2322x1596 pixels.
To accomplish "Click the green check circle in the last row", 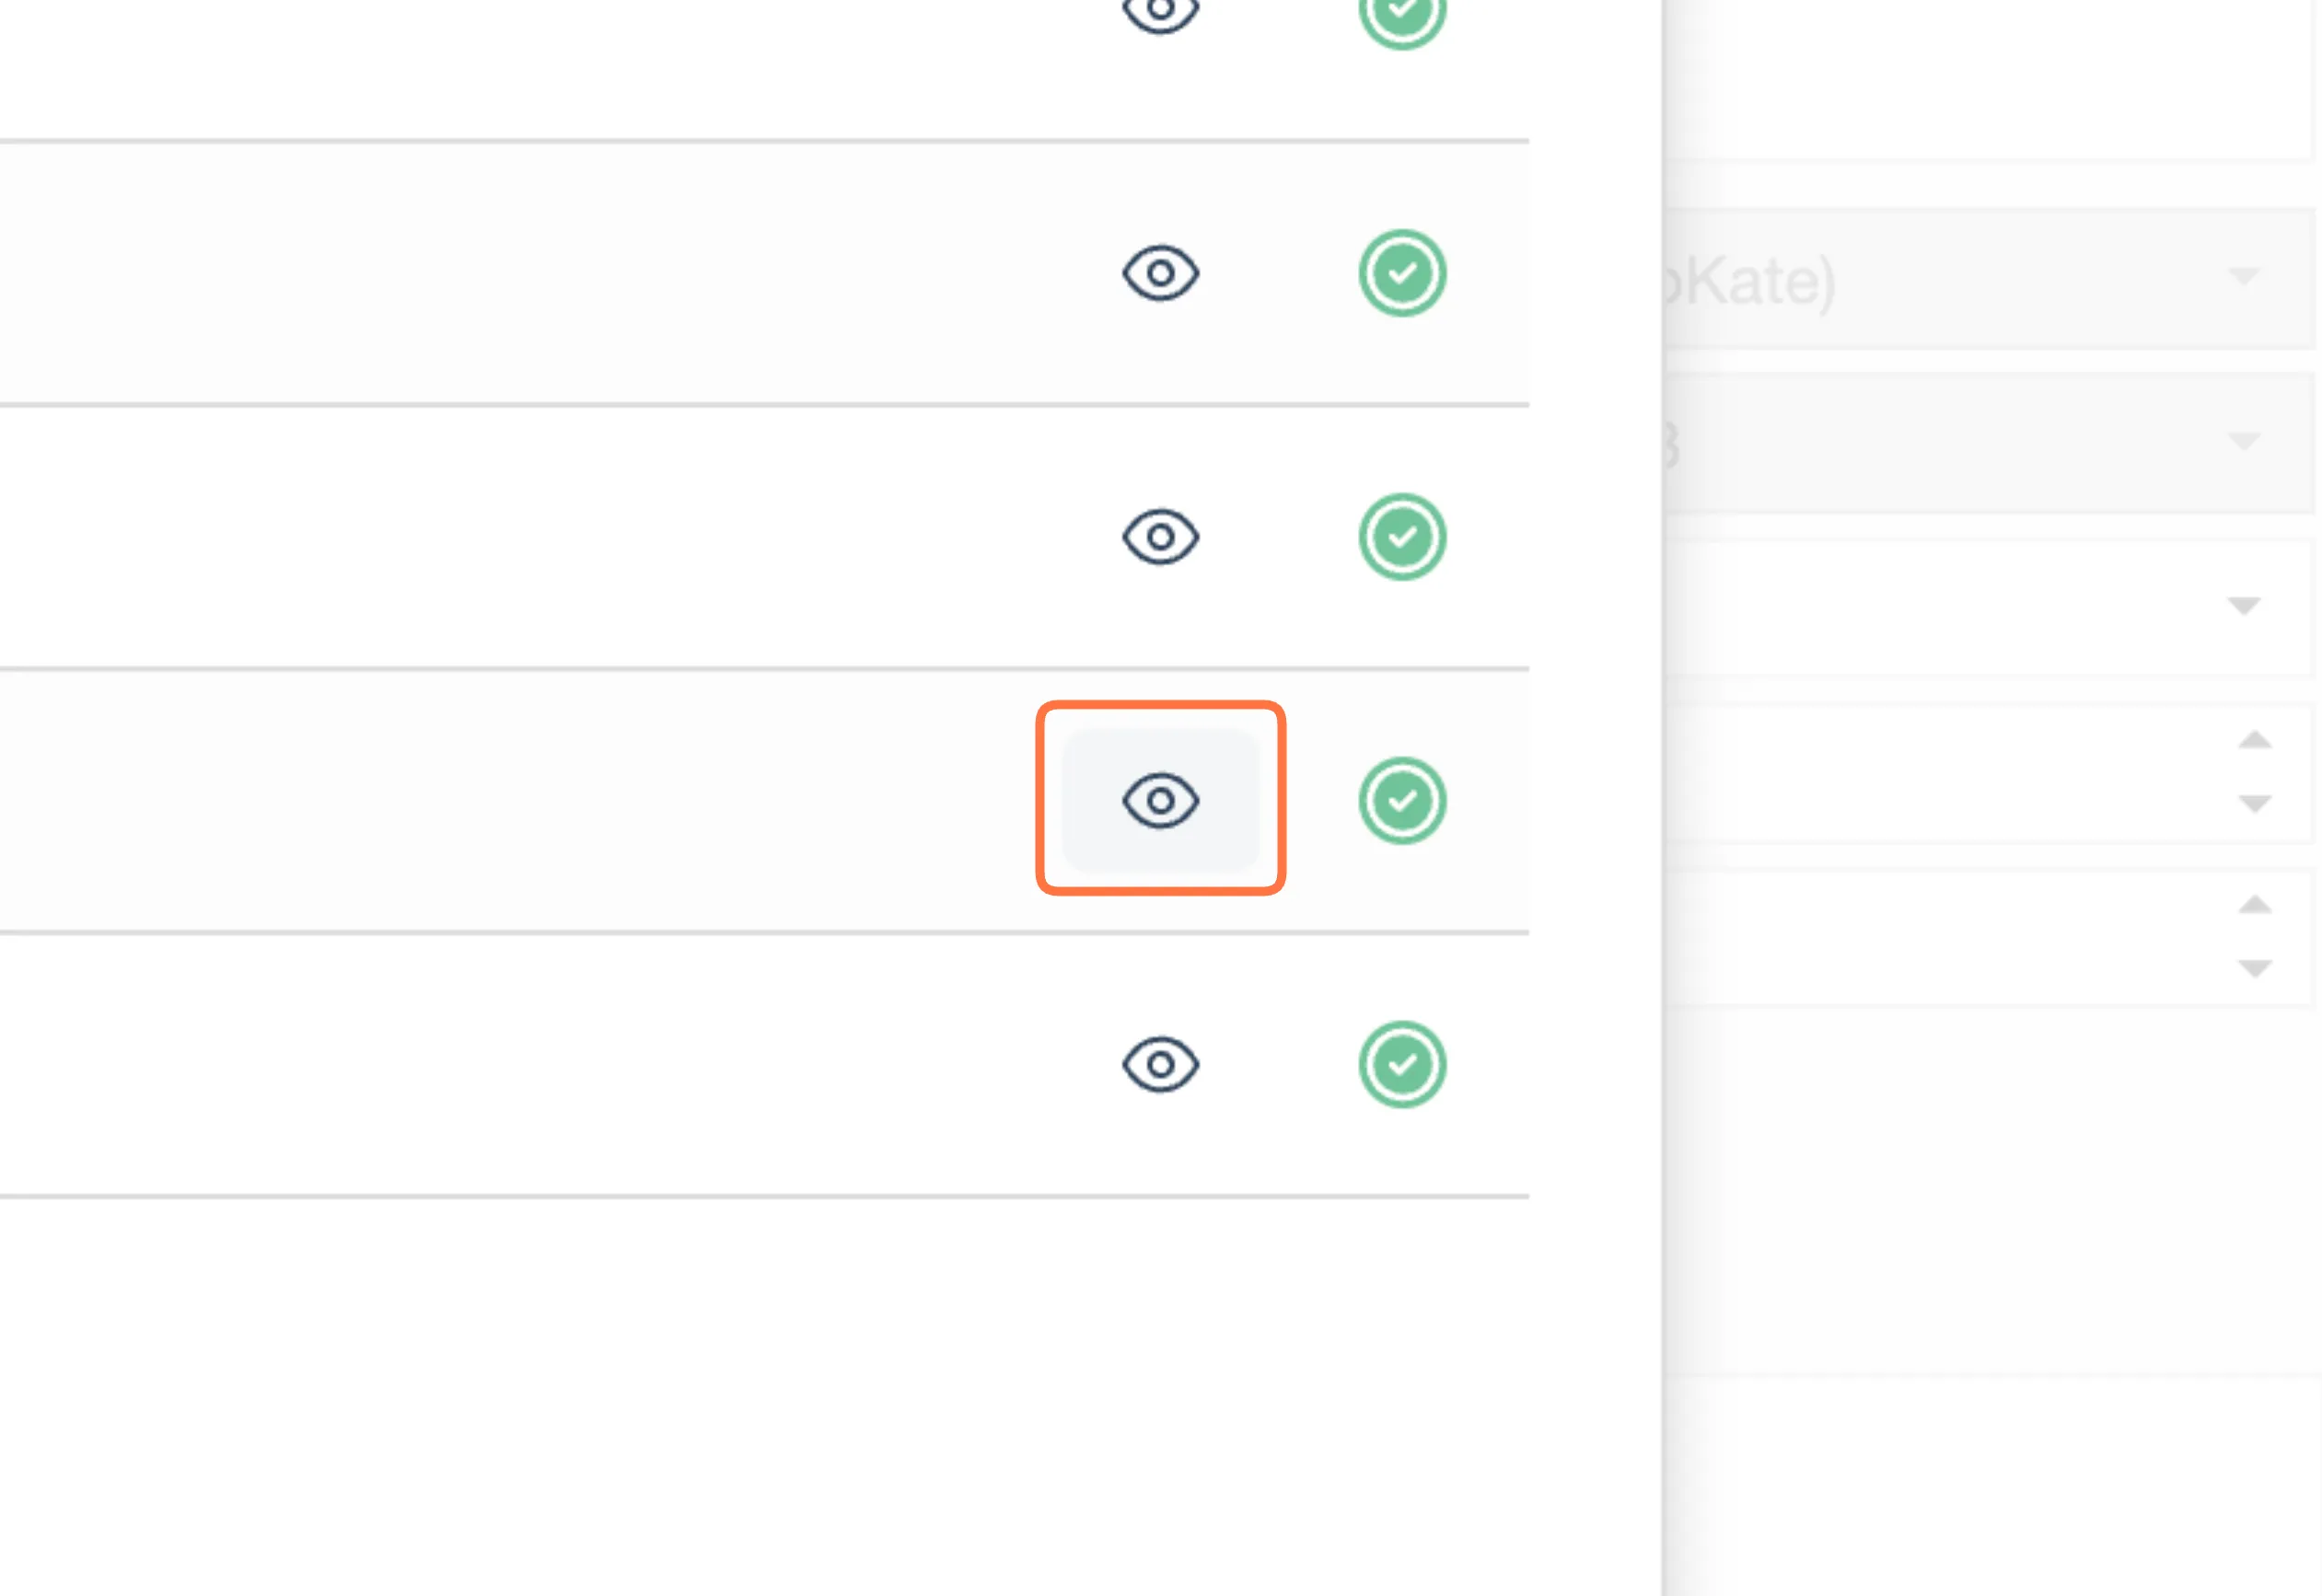I will pyautogui.click(x=1402, y=1064).
